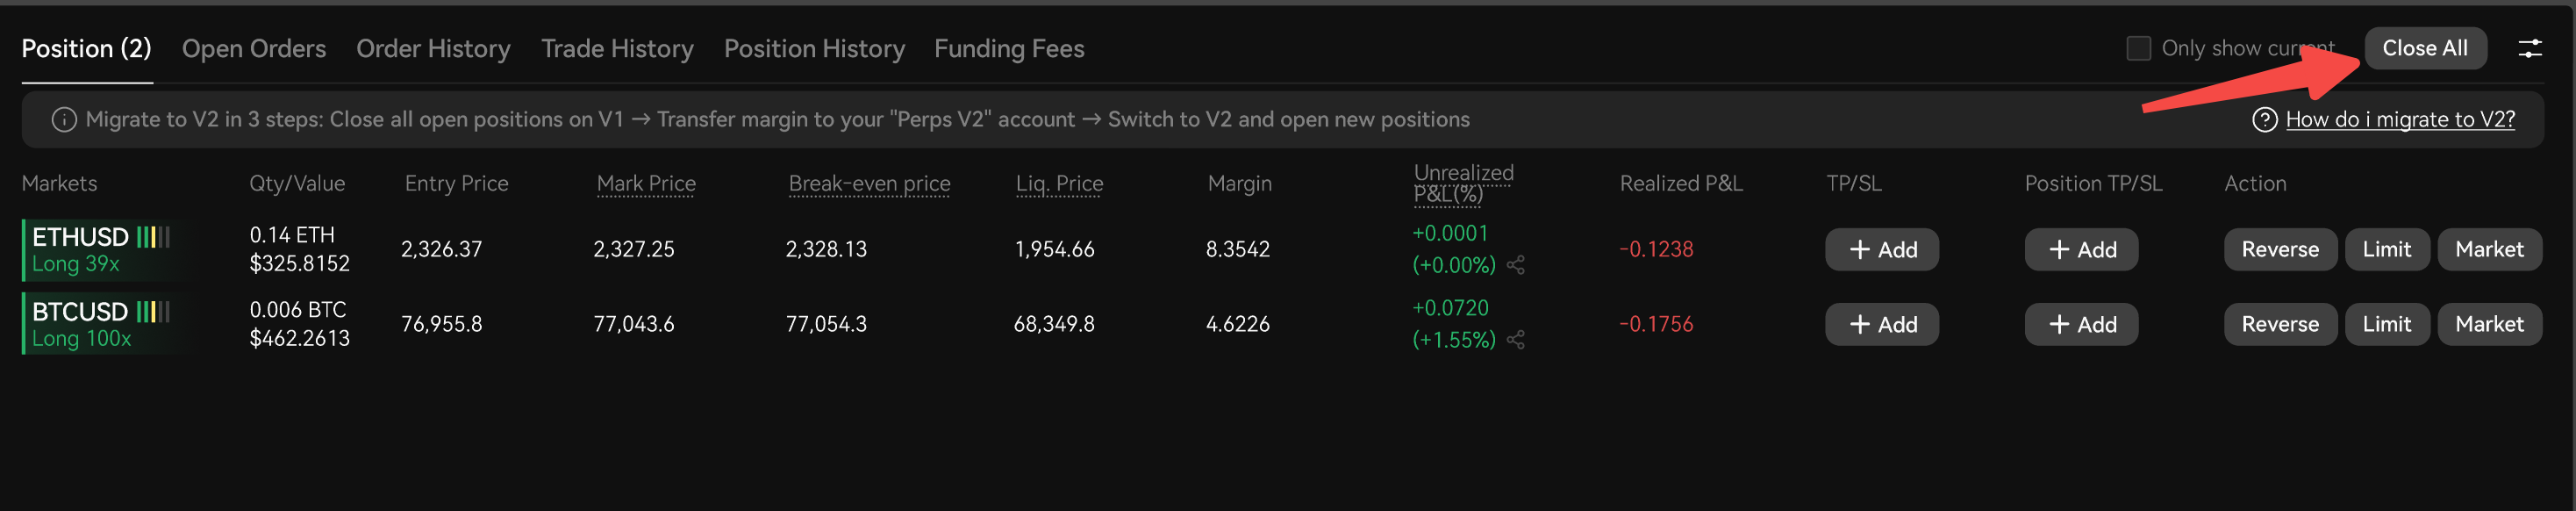
Task: Add Position TP/SL for BTCUSD
Action: click(2081, 325)
